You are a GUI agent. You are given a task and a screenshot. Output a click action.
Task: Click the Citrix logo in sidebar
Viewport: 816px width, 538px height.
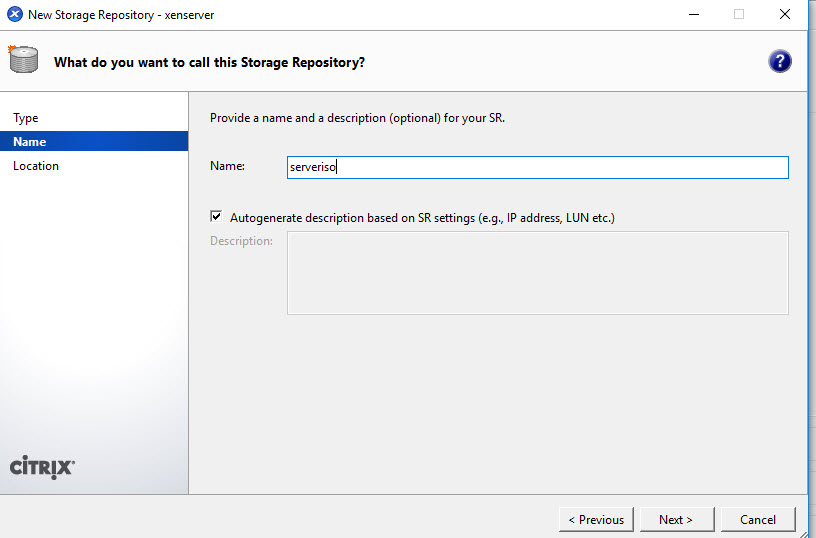(42, 467)
